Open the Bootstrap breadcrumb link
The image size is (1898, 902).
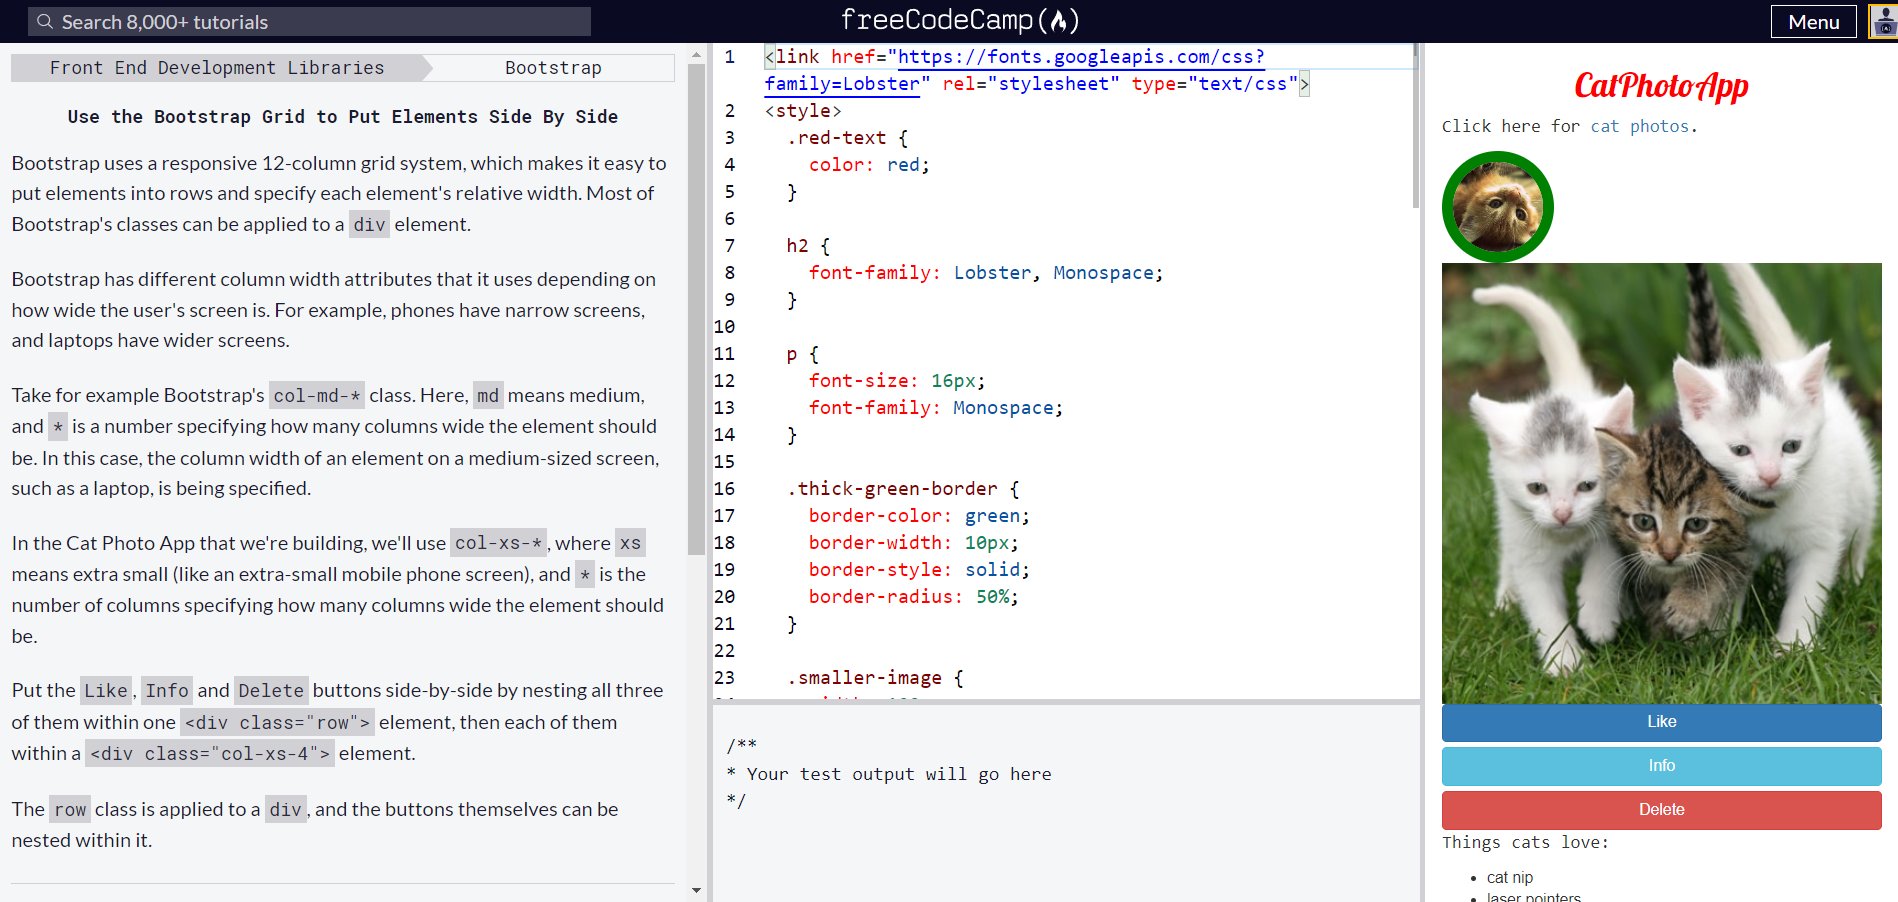coord(553,68)
